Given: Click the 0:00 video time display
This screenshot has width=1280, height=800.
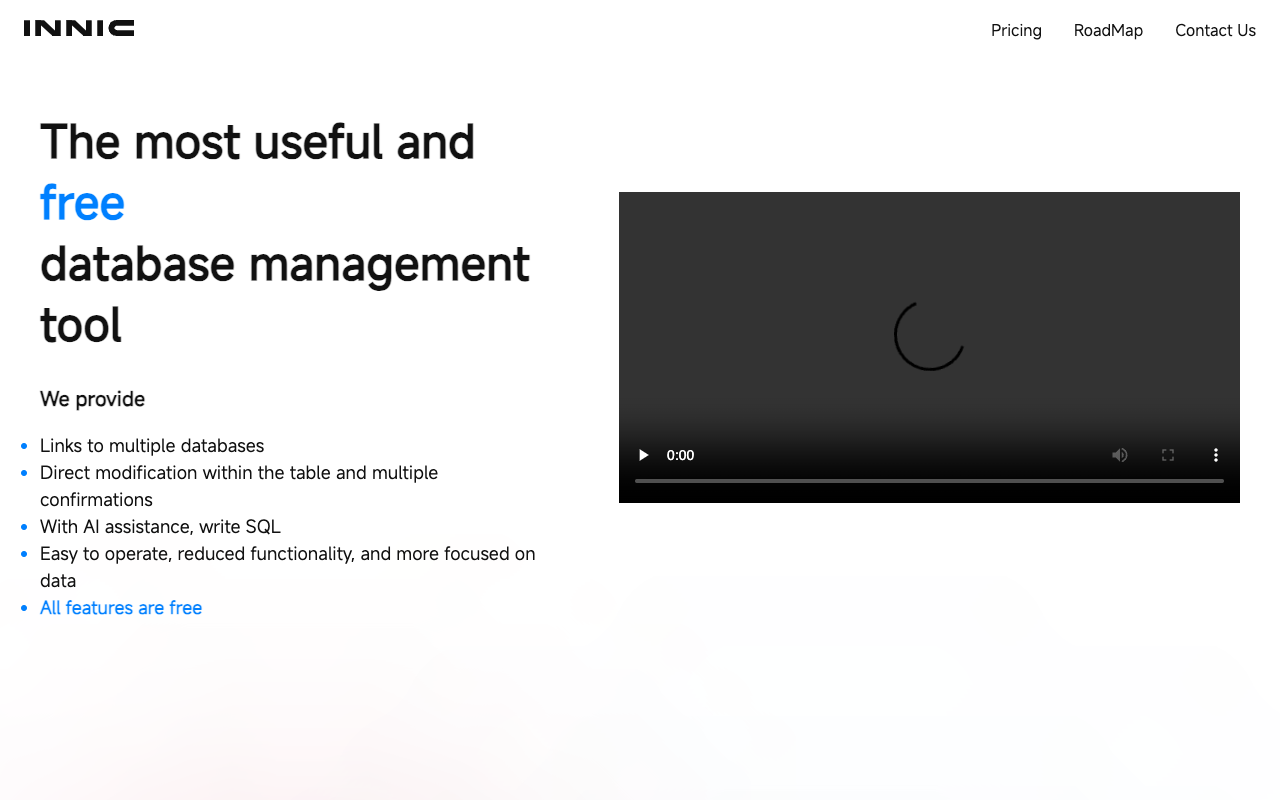Looking at the screenshot, I should click(680, 455).
